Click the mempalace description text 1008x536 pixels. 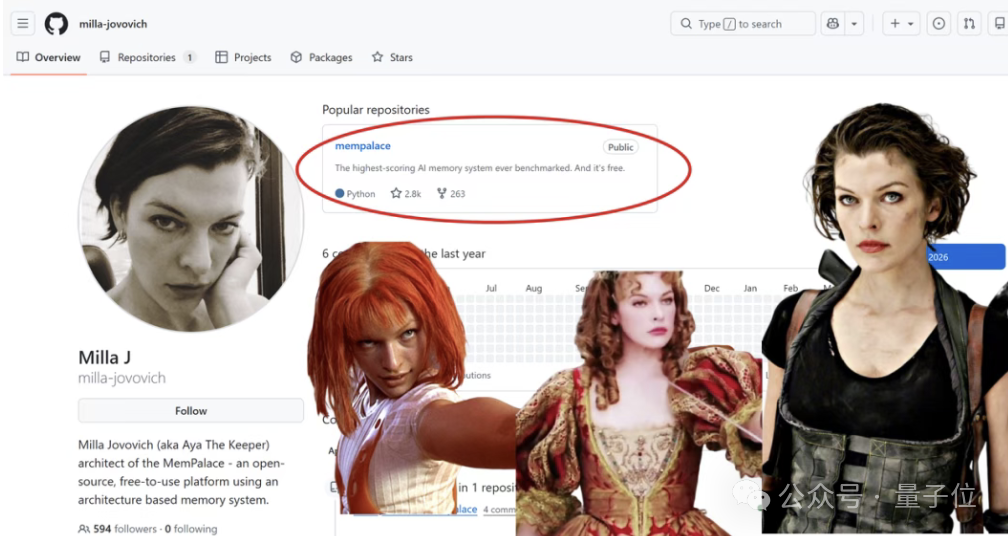[x=480, y=168]
